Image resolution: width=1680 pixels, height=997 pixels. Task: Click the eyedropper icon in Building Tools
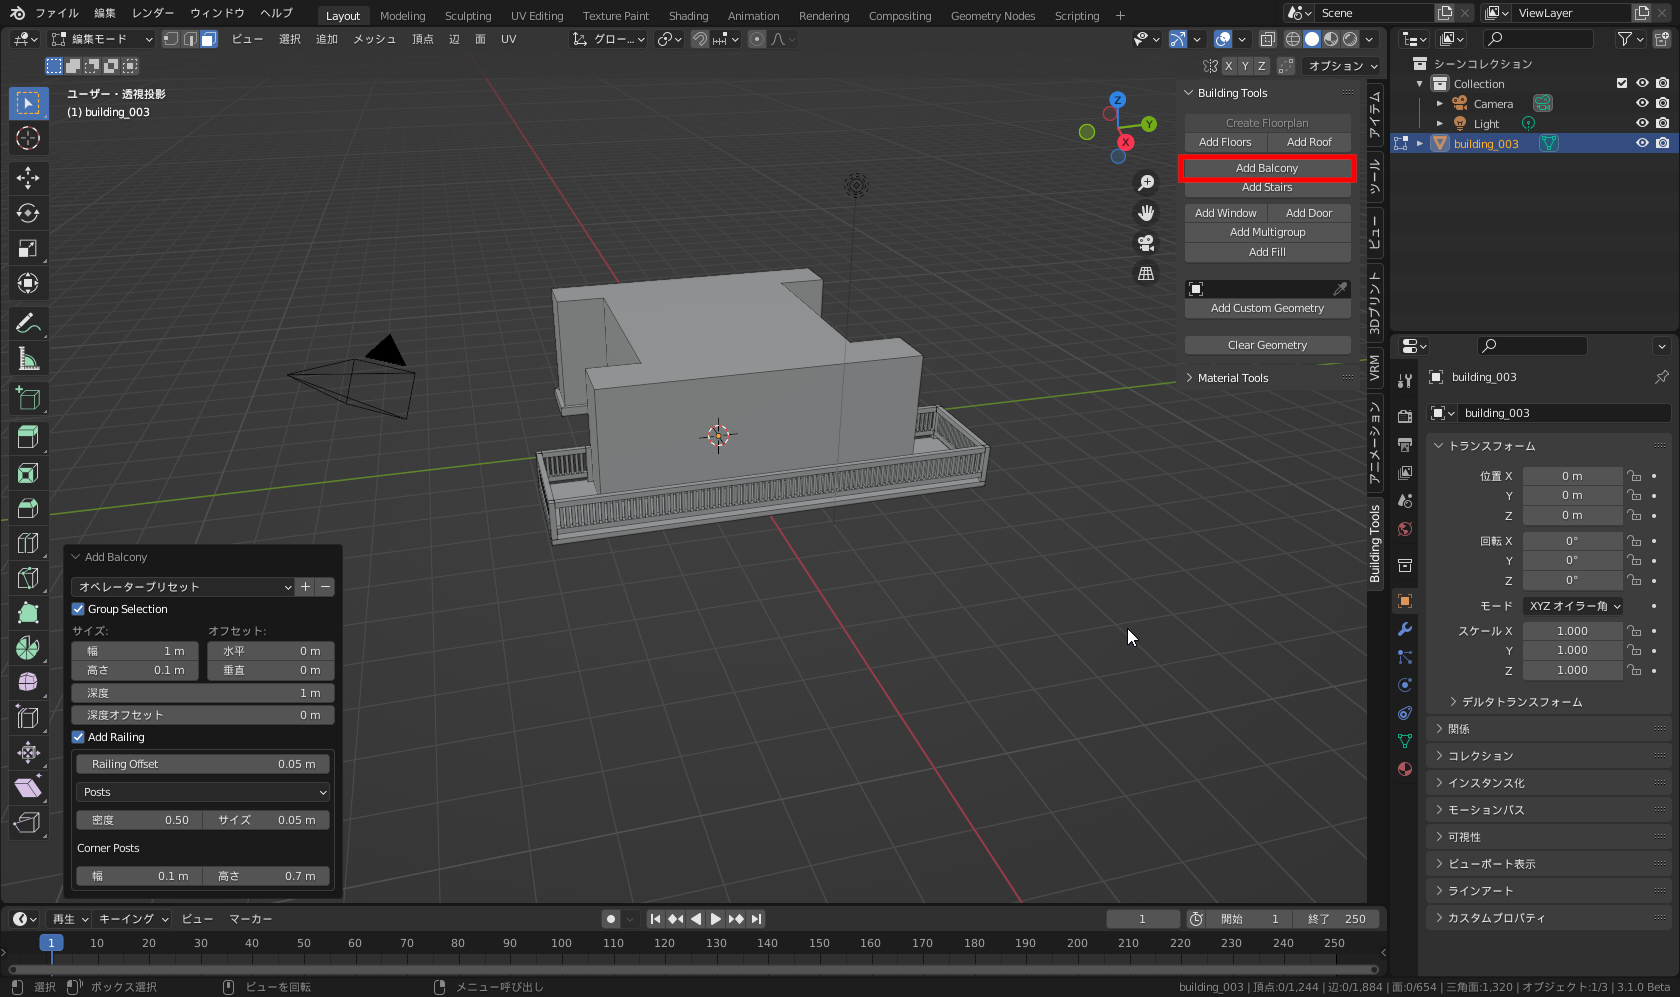coord(1340,289)
